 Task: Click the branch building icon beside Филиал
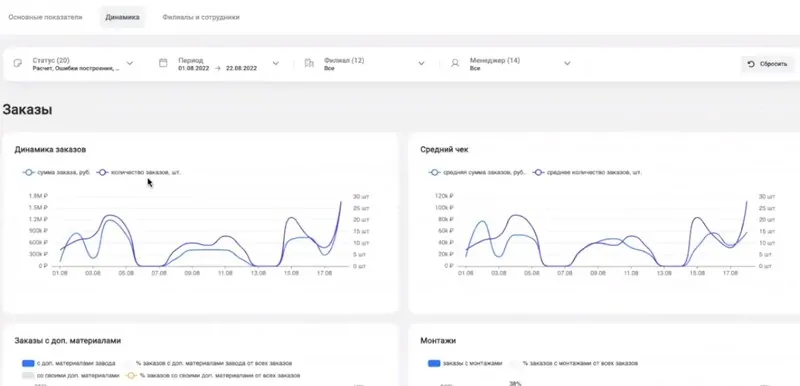click(x=309, y=63)
